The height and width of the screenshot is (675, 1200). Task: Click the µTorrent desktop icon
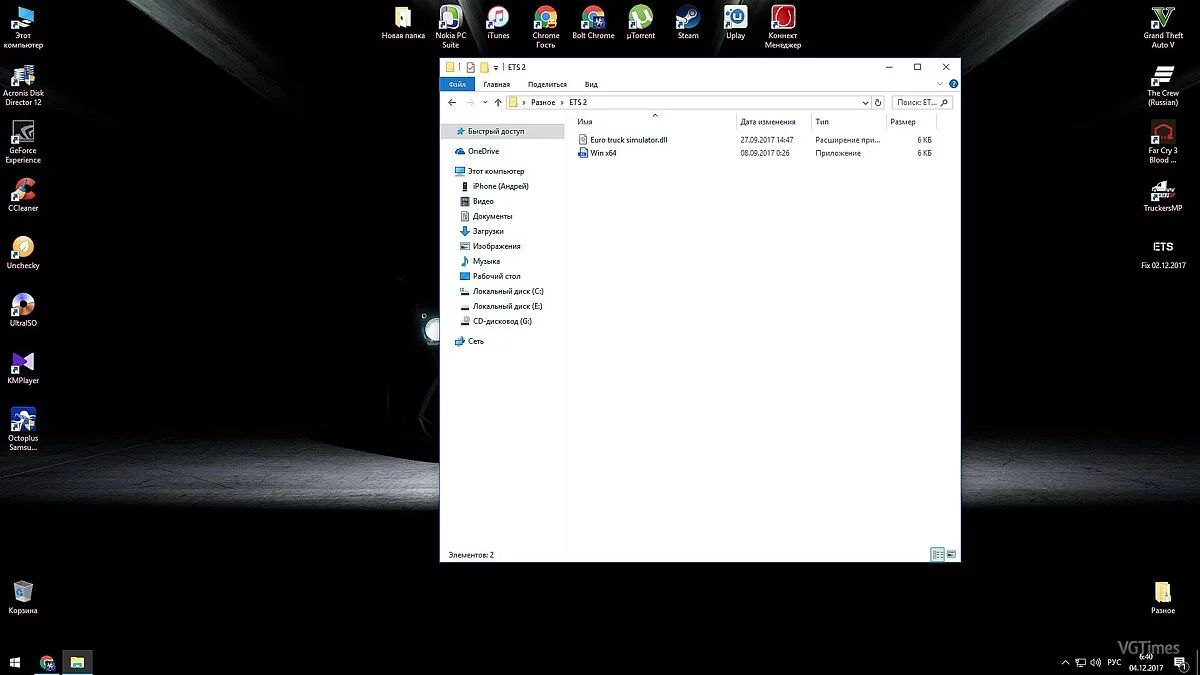pyautogui.click(x=640, y=18)
